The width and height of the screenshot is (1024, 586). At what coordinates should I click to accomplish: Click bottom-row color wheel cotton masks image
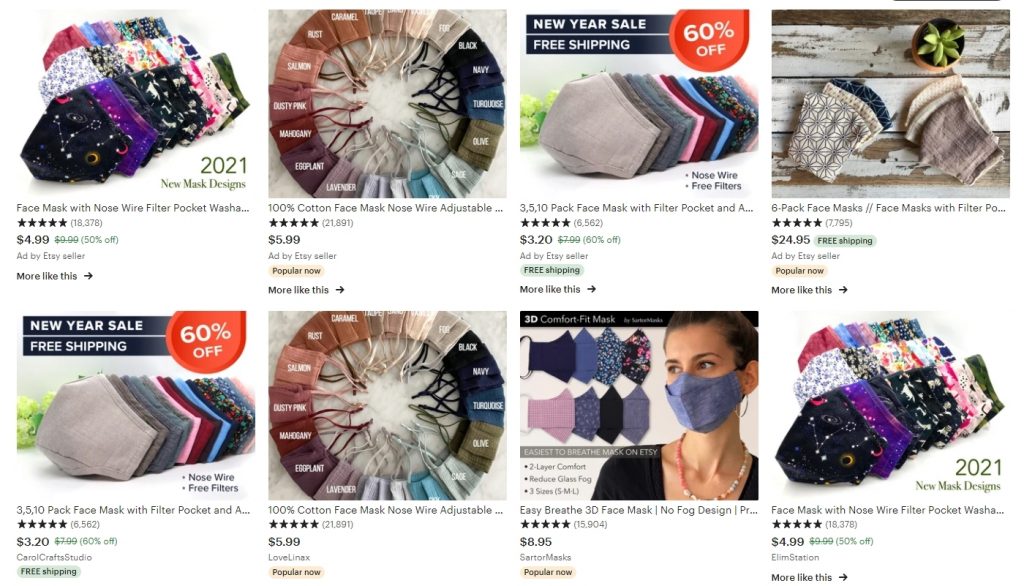[x=387, y=405]
